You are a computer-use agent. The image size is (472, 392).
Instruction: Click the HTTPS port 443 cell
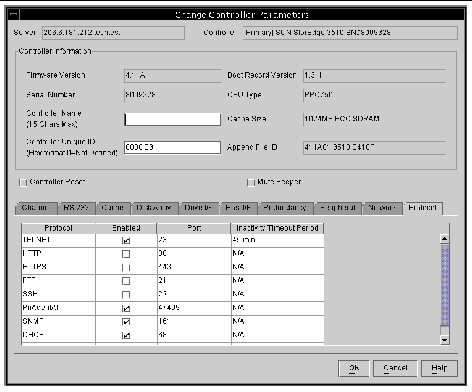[x=194, y=267]
